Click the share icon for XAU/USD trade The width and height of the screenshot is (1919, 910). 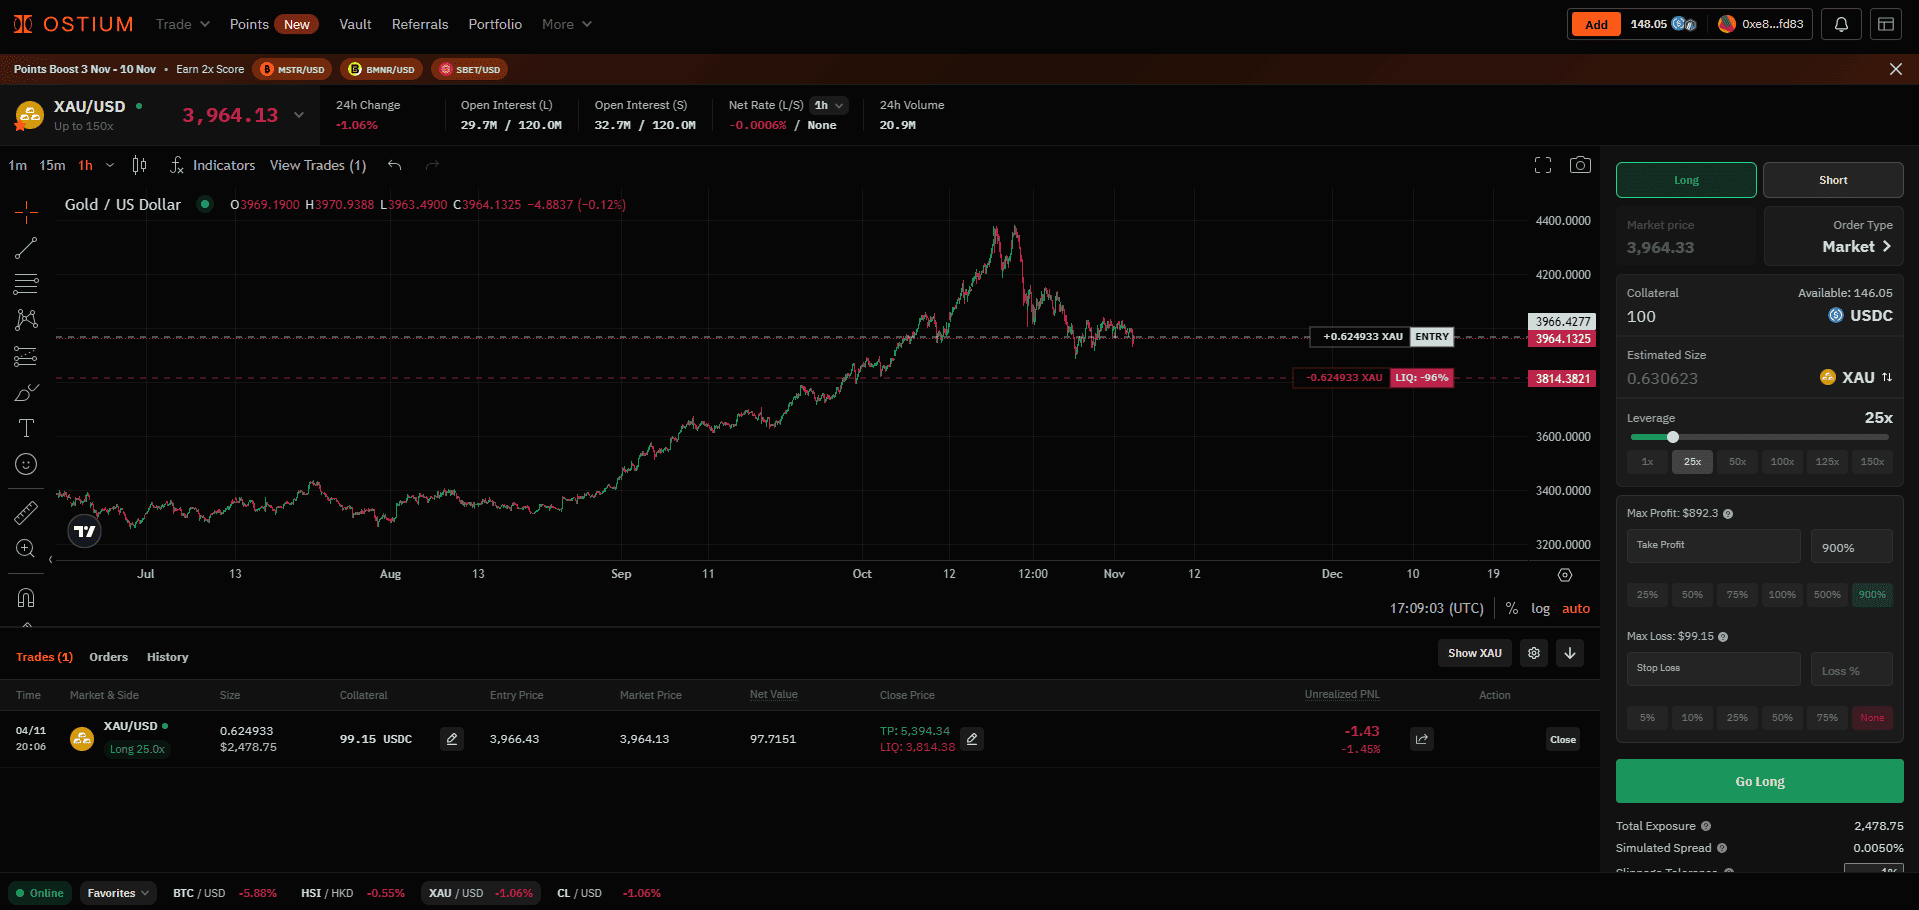[x=1421, y=739]
